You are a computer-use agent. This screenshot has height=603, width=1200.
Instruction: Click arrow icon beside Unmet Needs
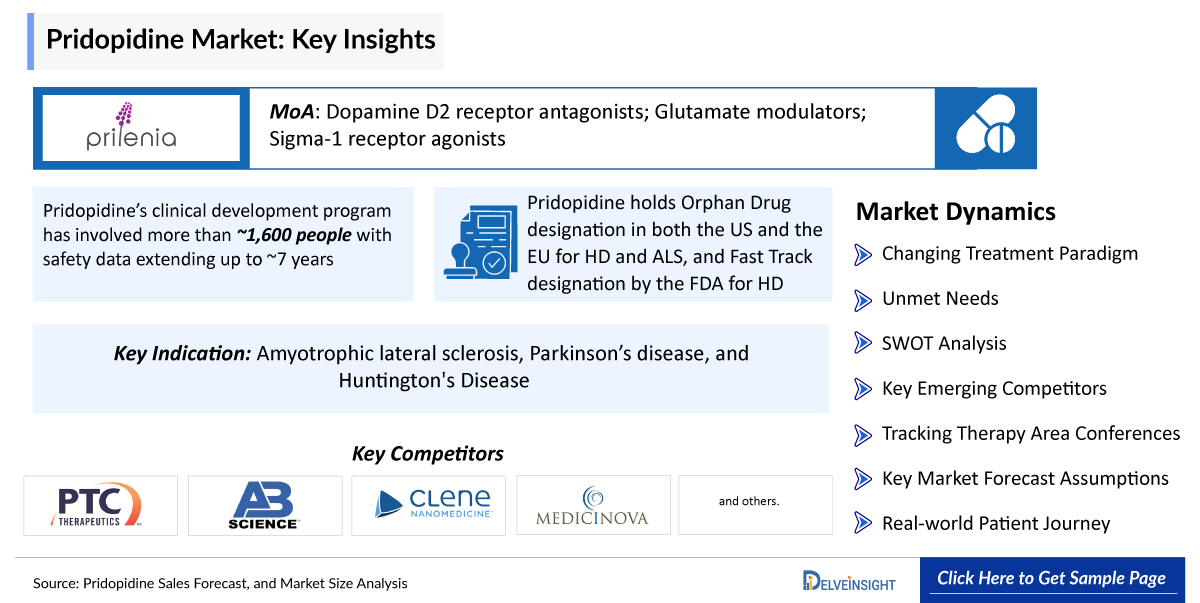(x=863, y=299)
